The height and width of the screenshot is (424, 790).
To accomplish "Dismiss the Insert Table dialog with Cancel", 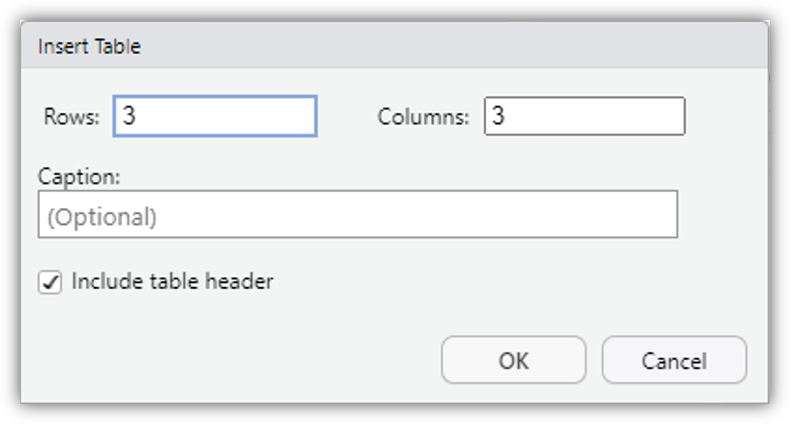I will 674,360.
